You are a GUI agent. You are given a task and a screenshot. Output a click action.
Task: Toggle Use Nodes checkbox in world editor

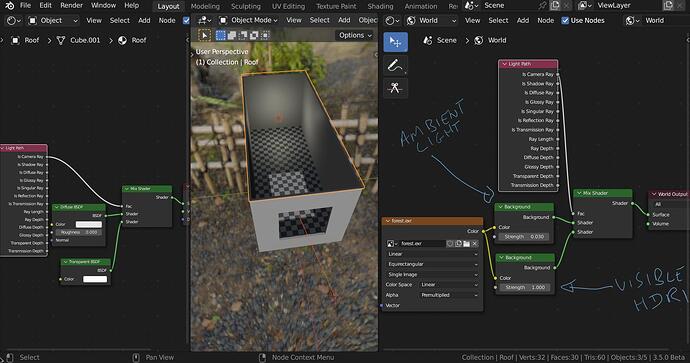pyautogui.click(x=565, y=21)
